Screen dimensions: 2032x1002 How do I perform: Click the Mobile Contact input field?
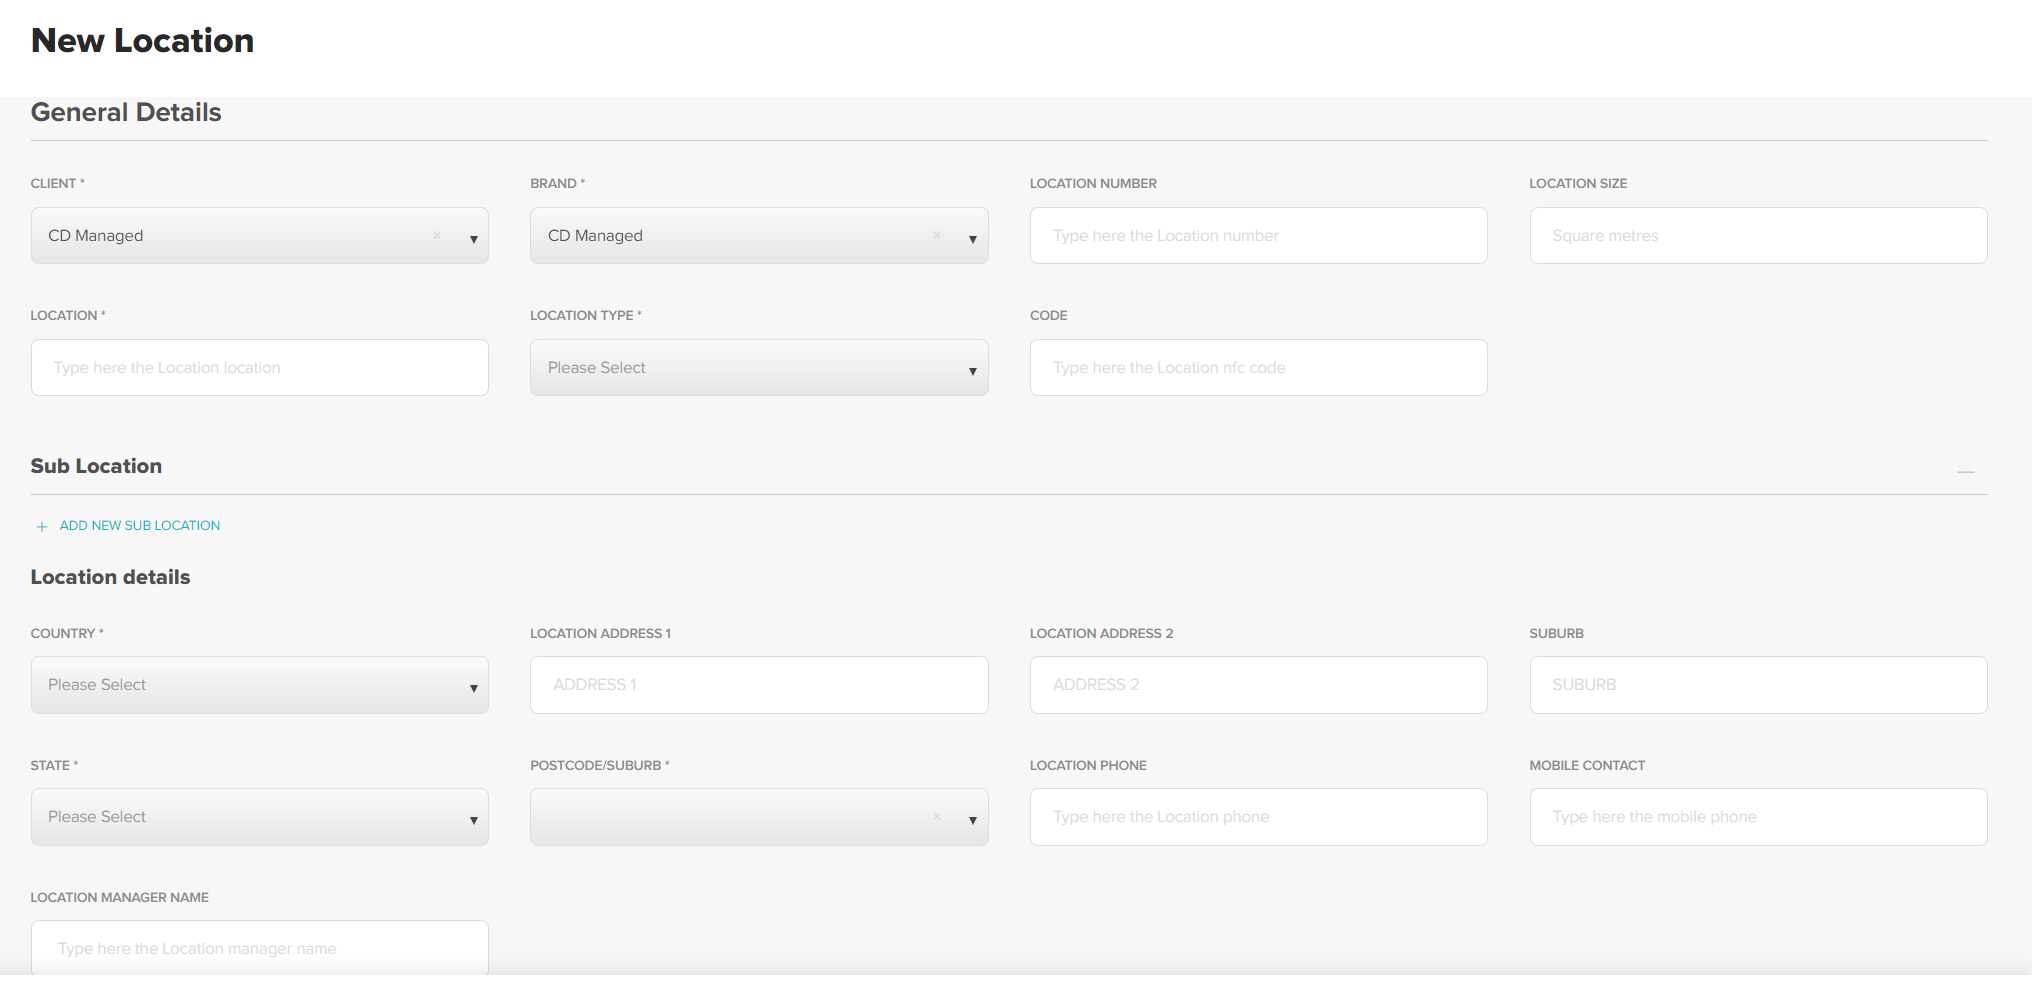pyautogui.click(x=1757, y=817)
